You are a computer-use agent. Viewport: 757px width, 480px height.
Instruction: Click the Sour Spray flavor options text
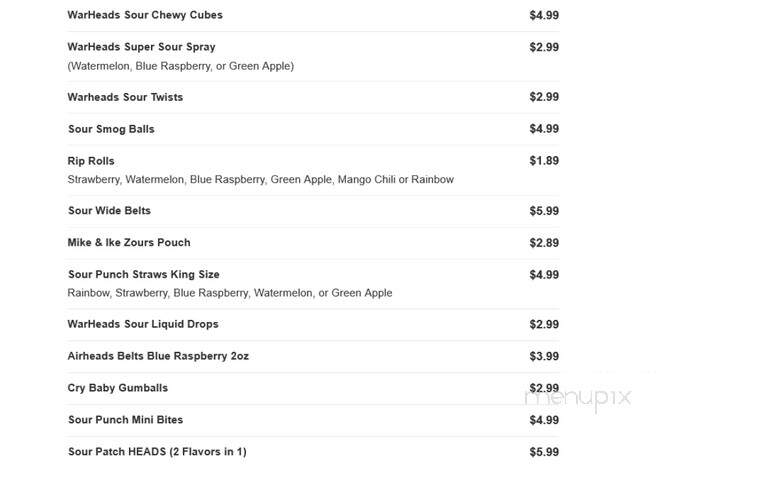point(181,66)
